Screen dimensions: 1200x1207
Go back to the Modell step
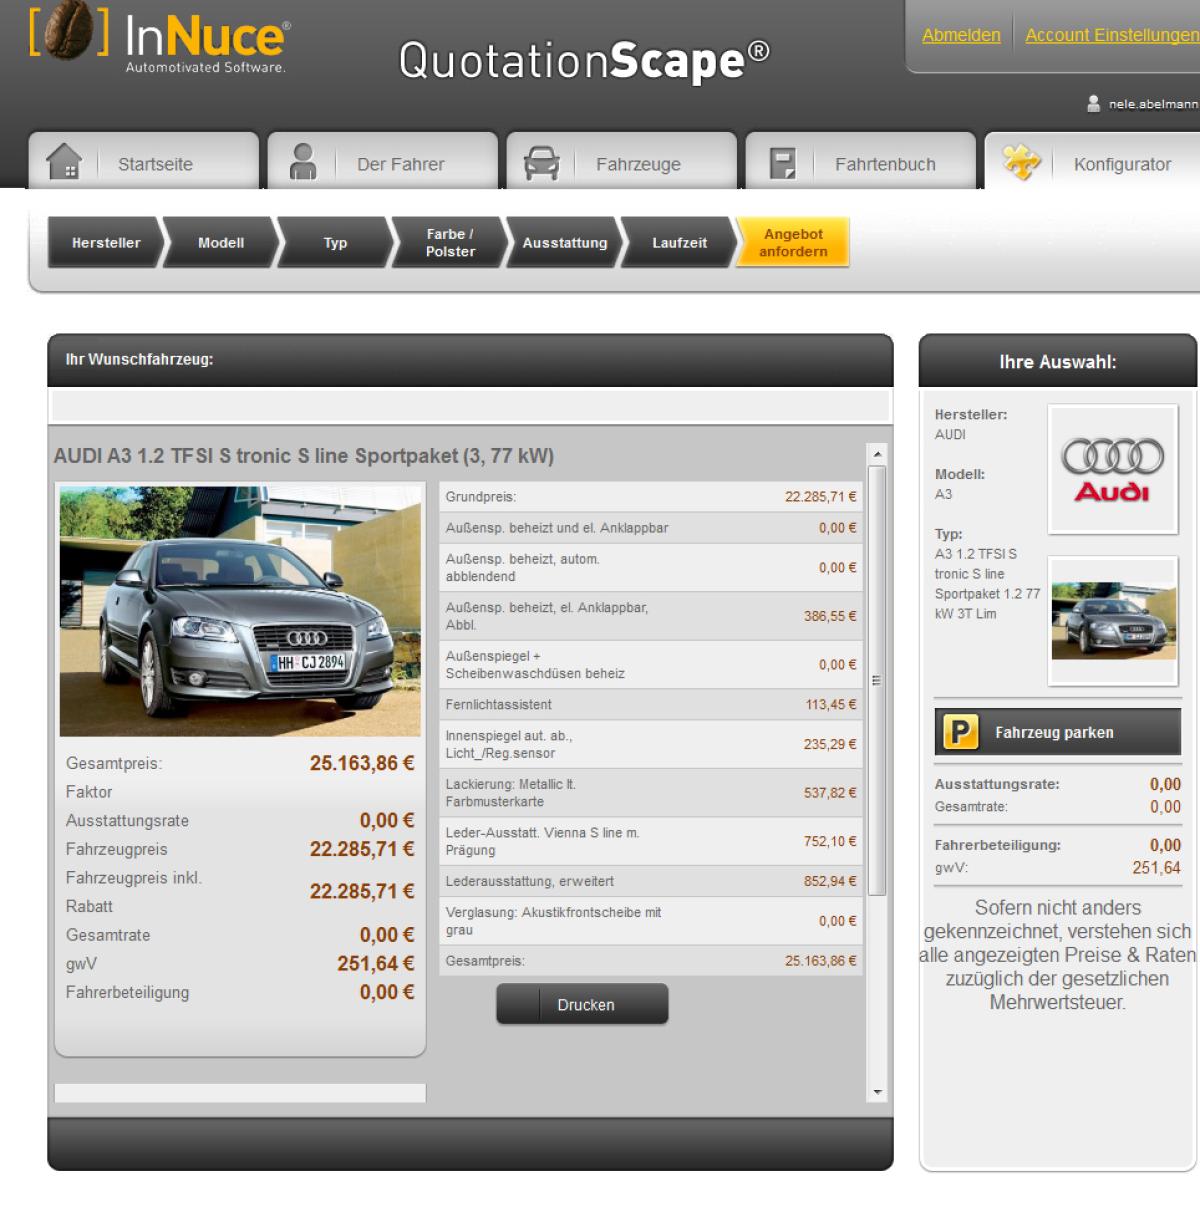(221, 243)
